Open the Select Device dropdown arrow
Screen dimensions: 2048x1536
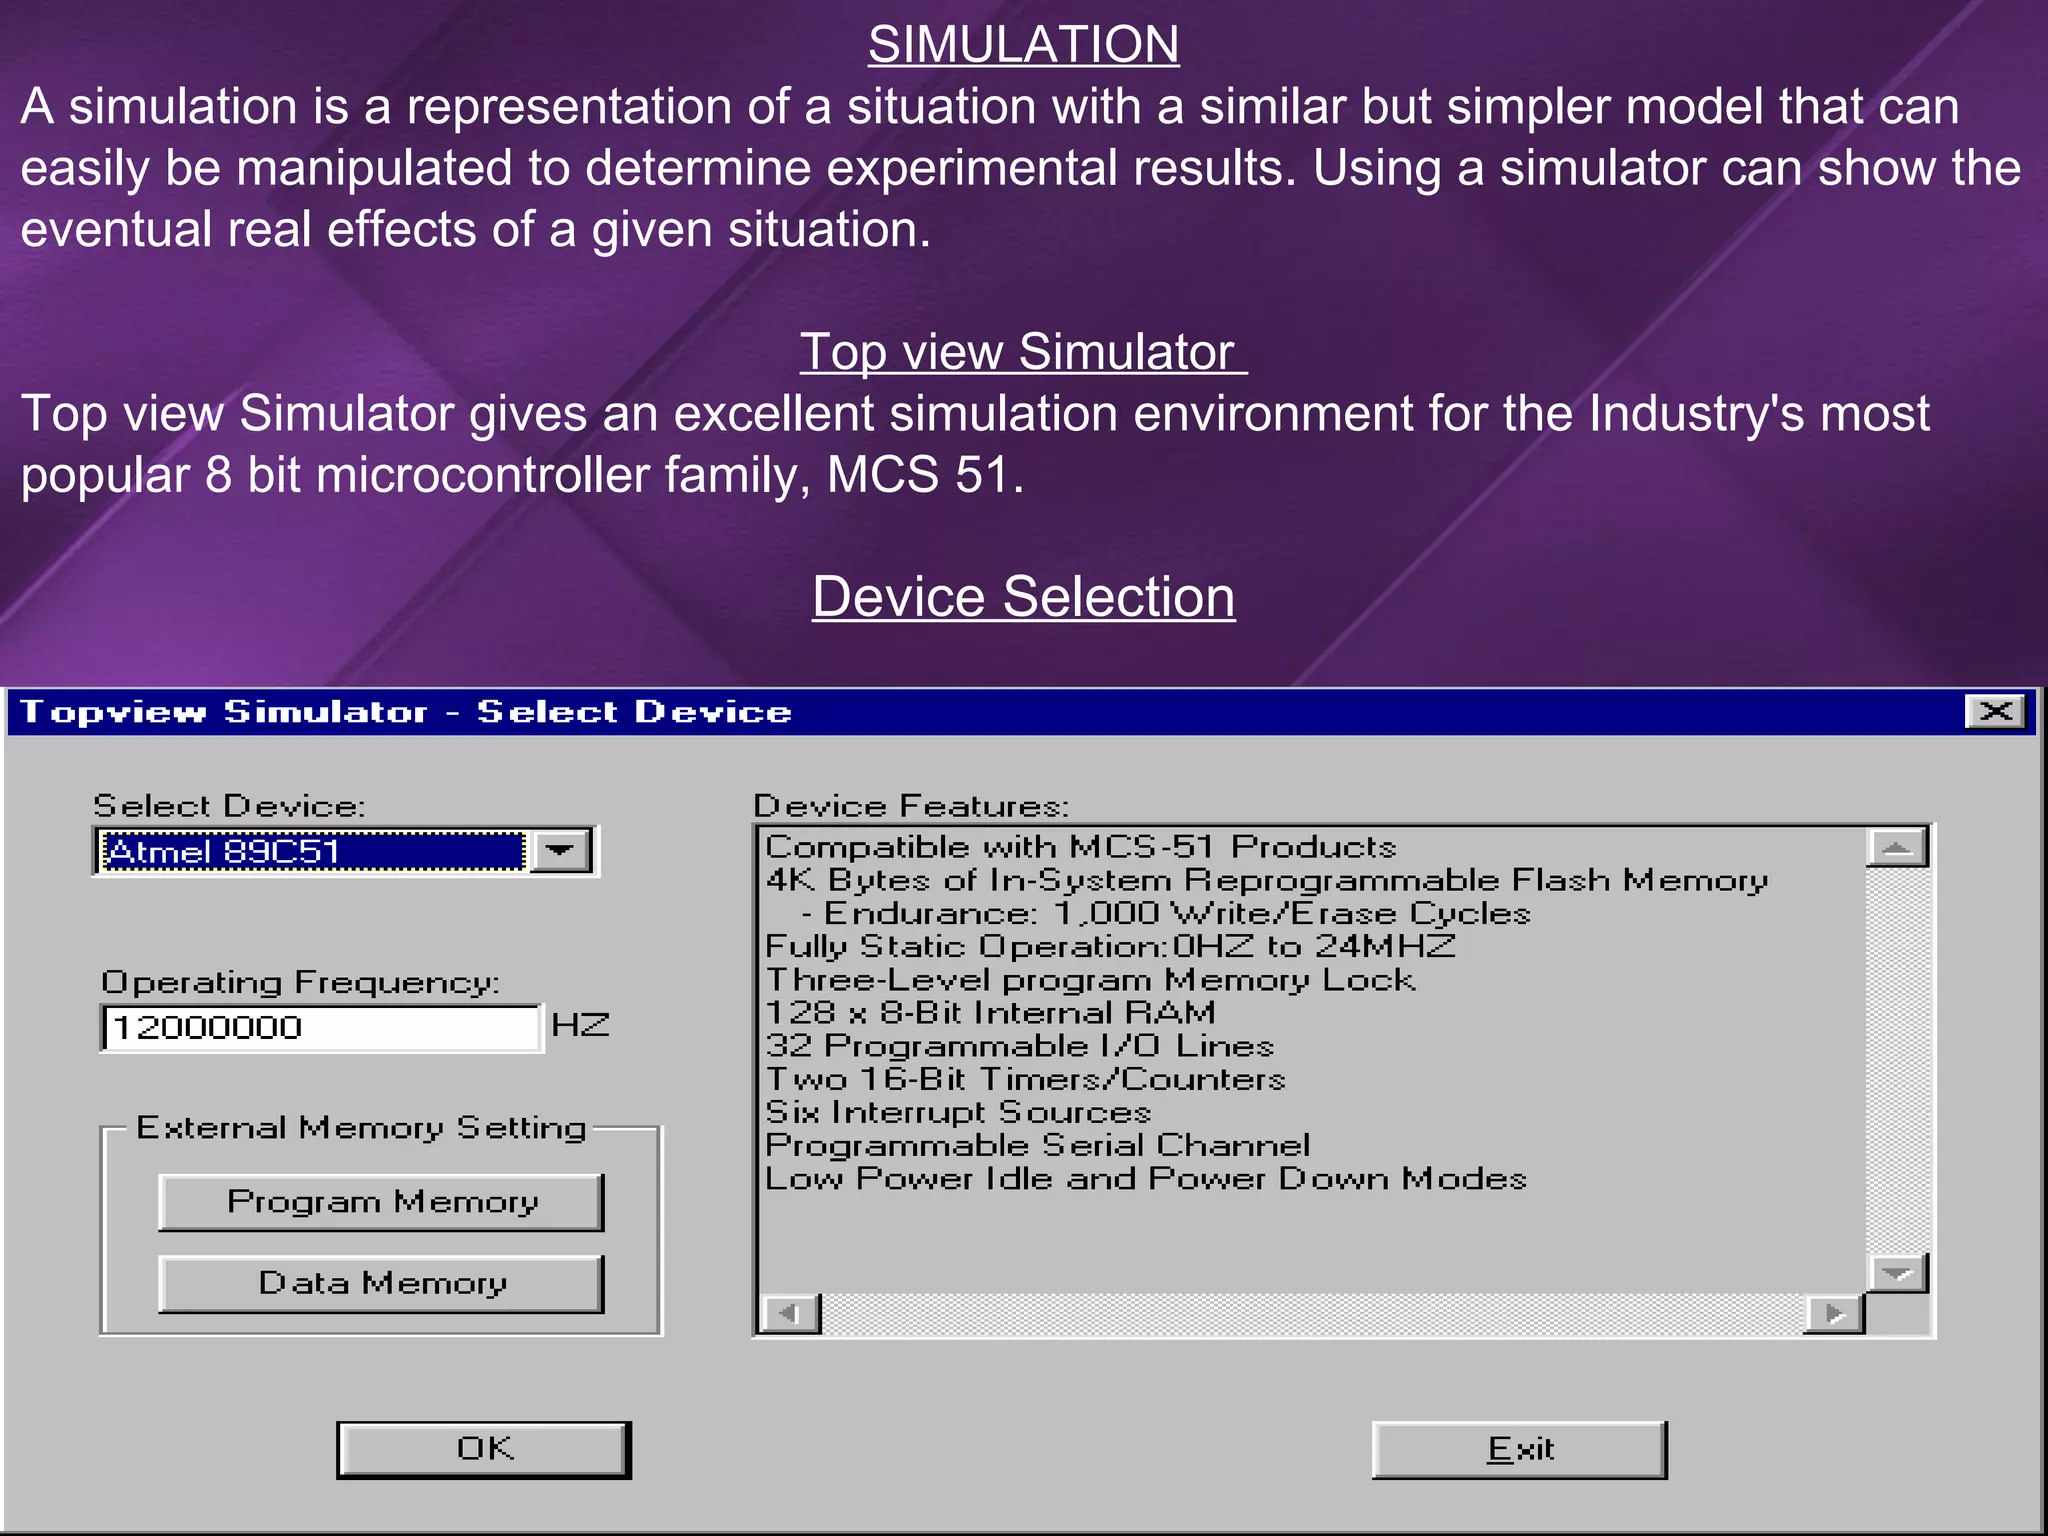(x=561, y=851)
